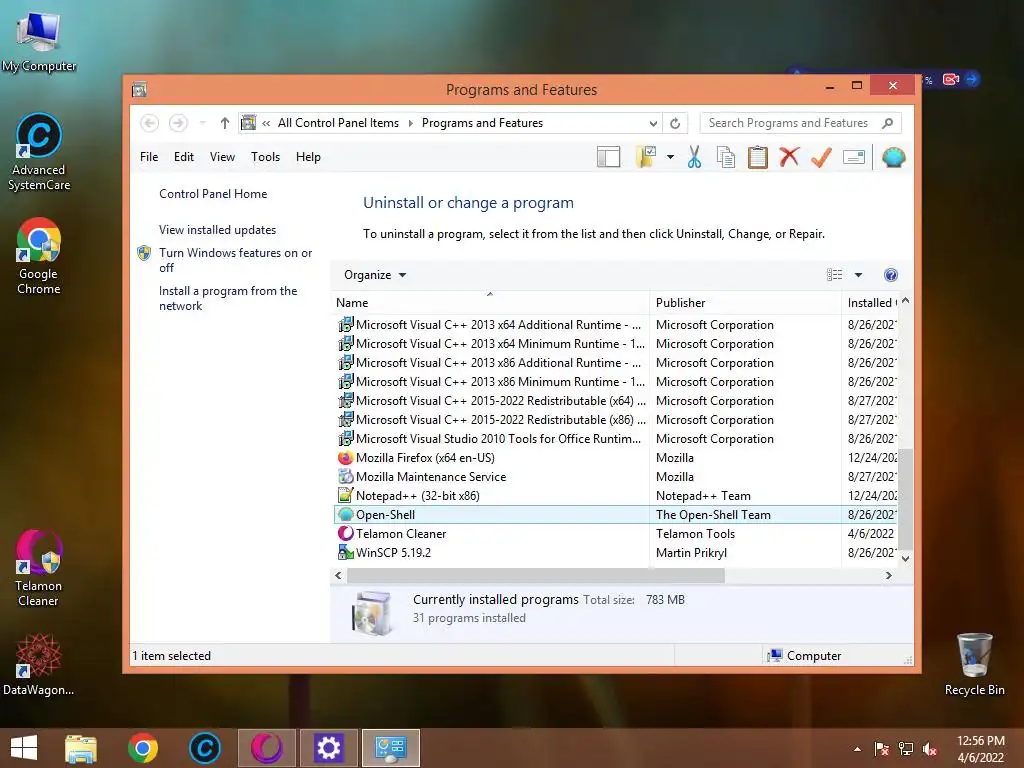Viewport: 1024px width, 768px height.
Task: Click the vertical scrollbar thumb
Action: coord(905,499)
